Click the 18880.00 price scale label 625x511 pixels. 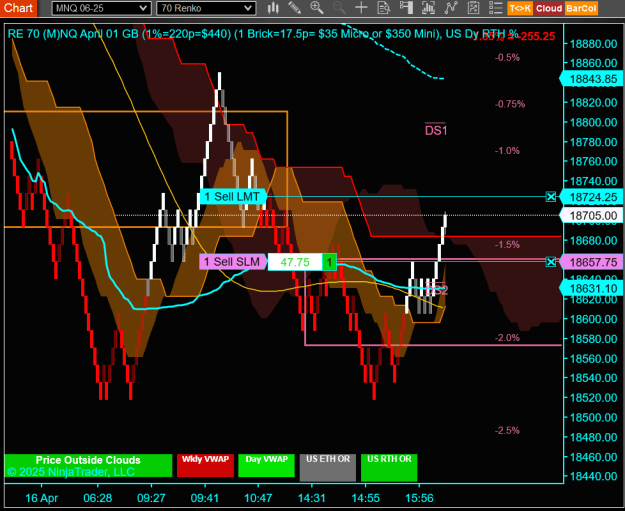pyautogui.click(x=594, y=43)
